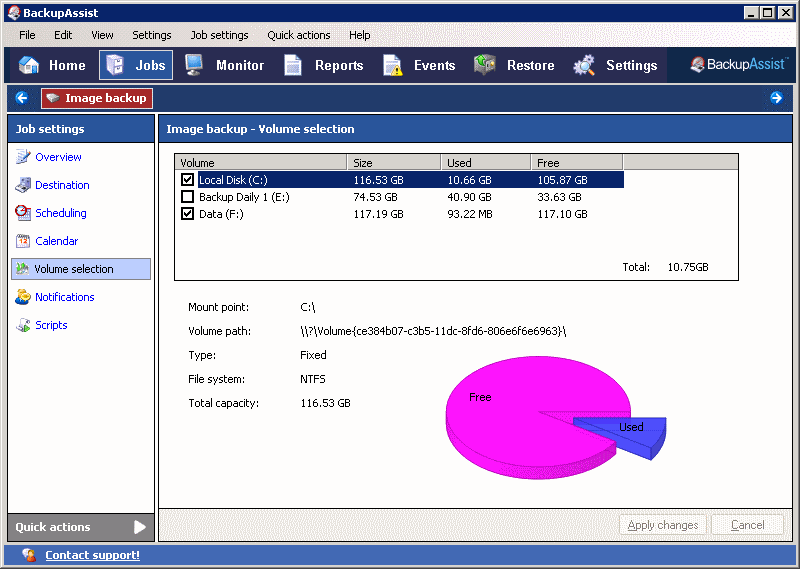Click the Settings gear magnifier icon
The image size is (800, 569).
click(x=584, y=65)
